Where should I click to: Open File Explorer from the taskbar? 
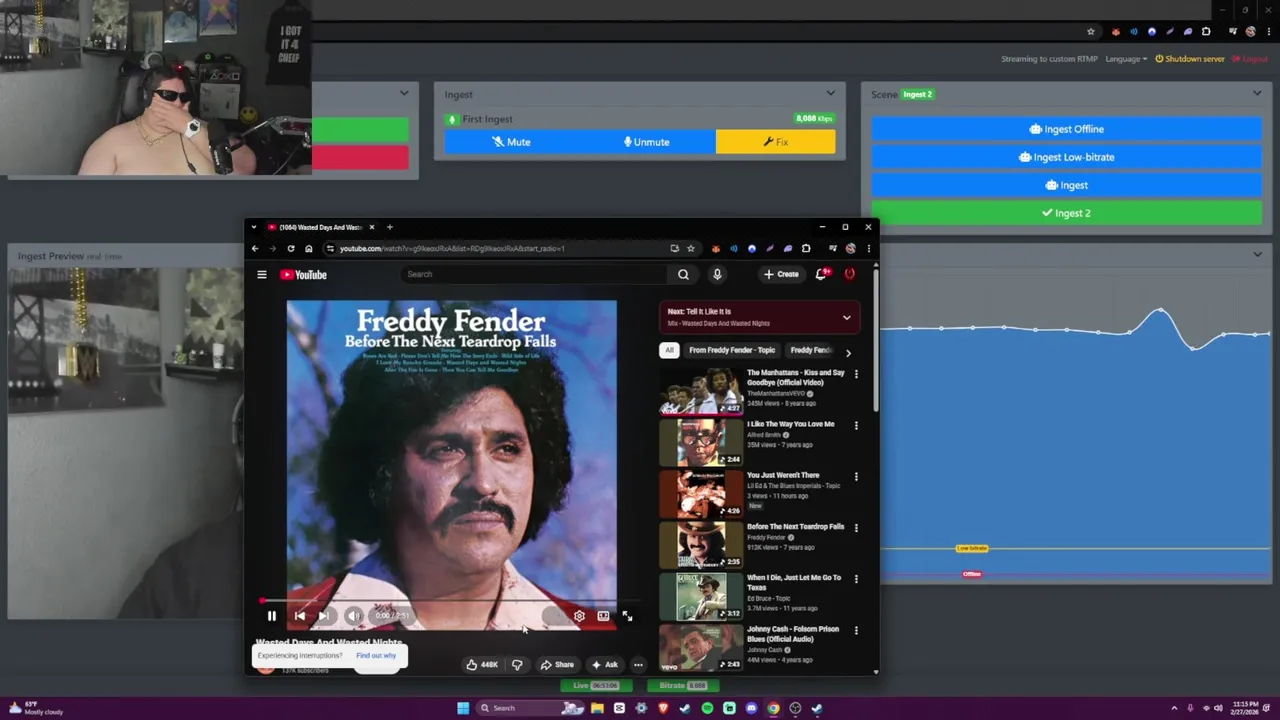(597, 708)
